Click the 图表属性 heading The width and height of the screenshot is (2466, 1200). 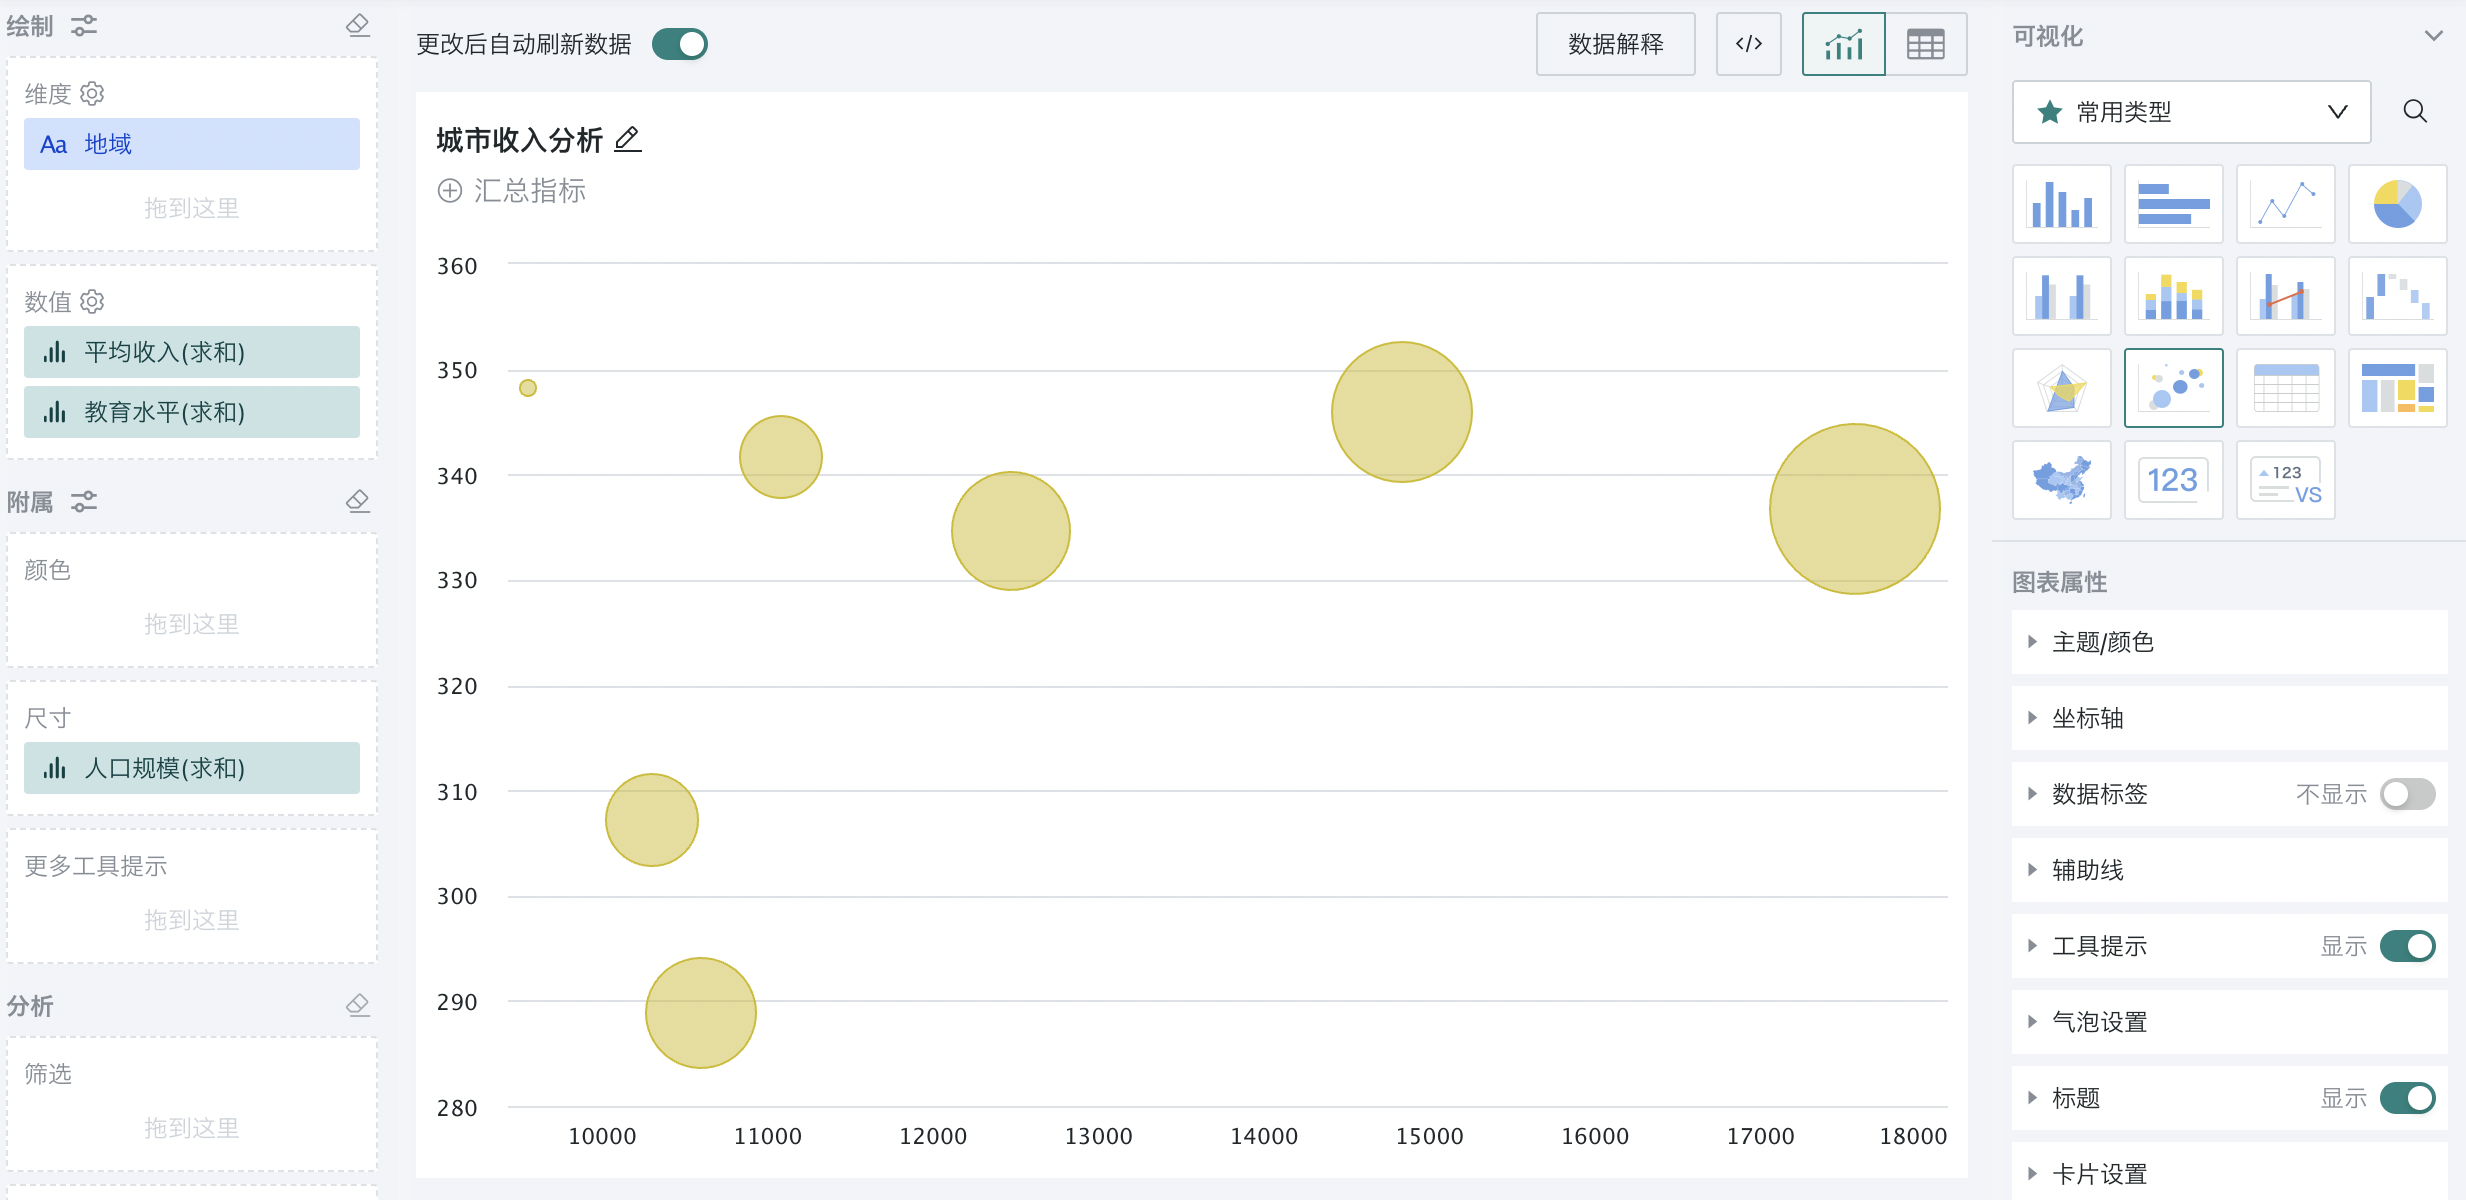point(2060,582)
